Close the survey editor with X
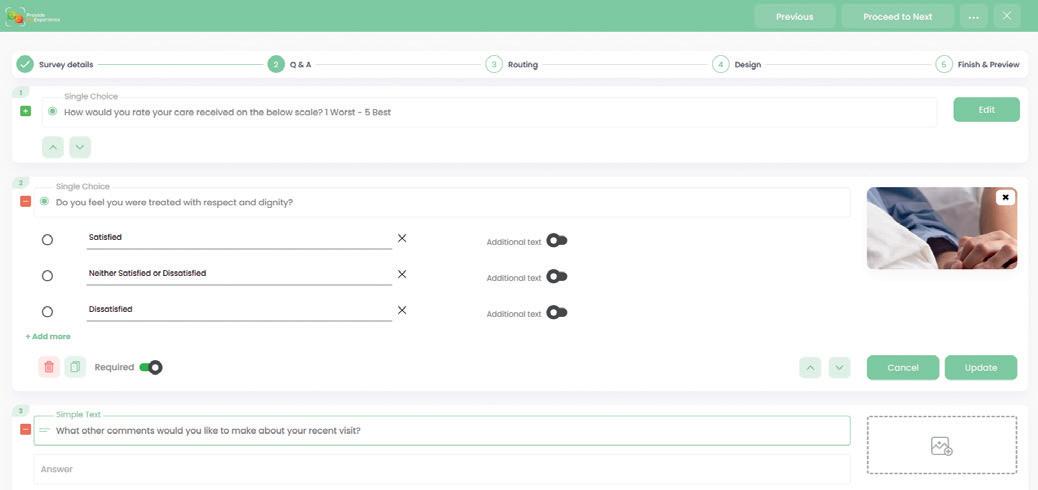The width and height of the screenshot is (1038, 490). pos(1007,16)
